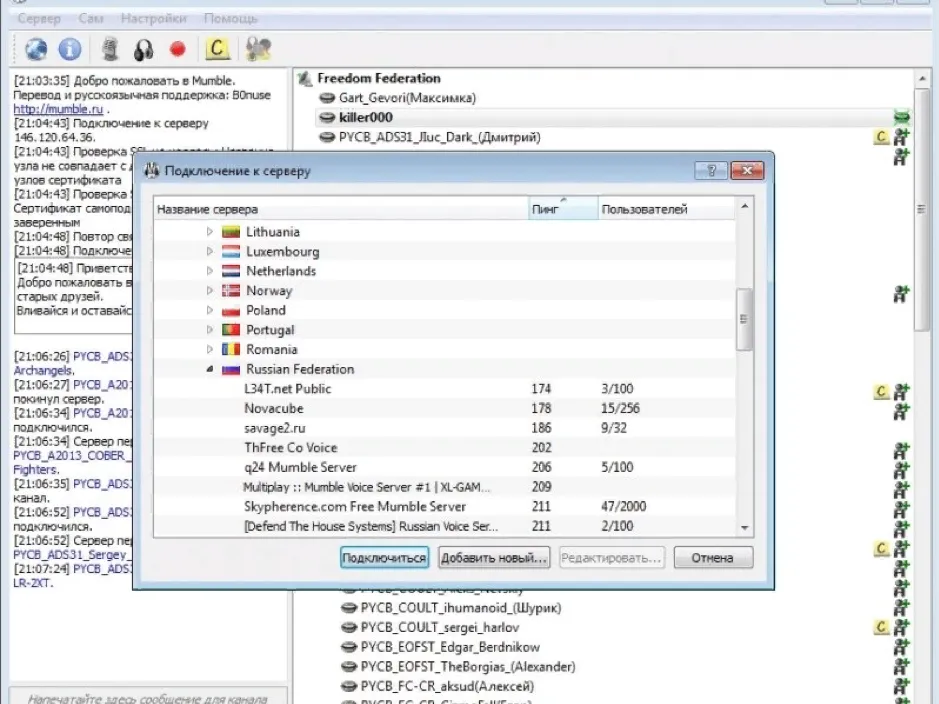The height and width of the screenshot is (704, 939).
Task: Start recording with the red circle icon
Action: tap(178, 48)
